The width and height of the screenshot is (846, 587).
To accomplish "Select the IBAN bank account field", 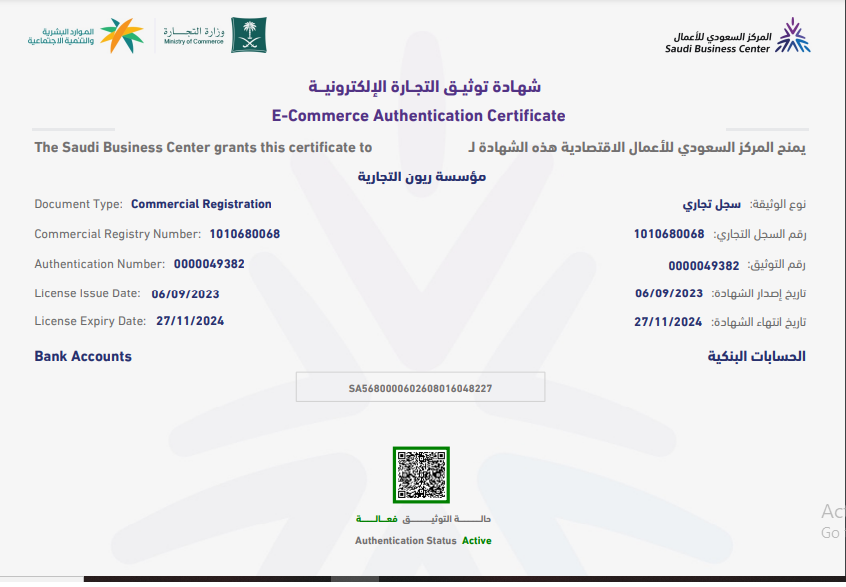I will 420,387.
